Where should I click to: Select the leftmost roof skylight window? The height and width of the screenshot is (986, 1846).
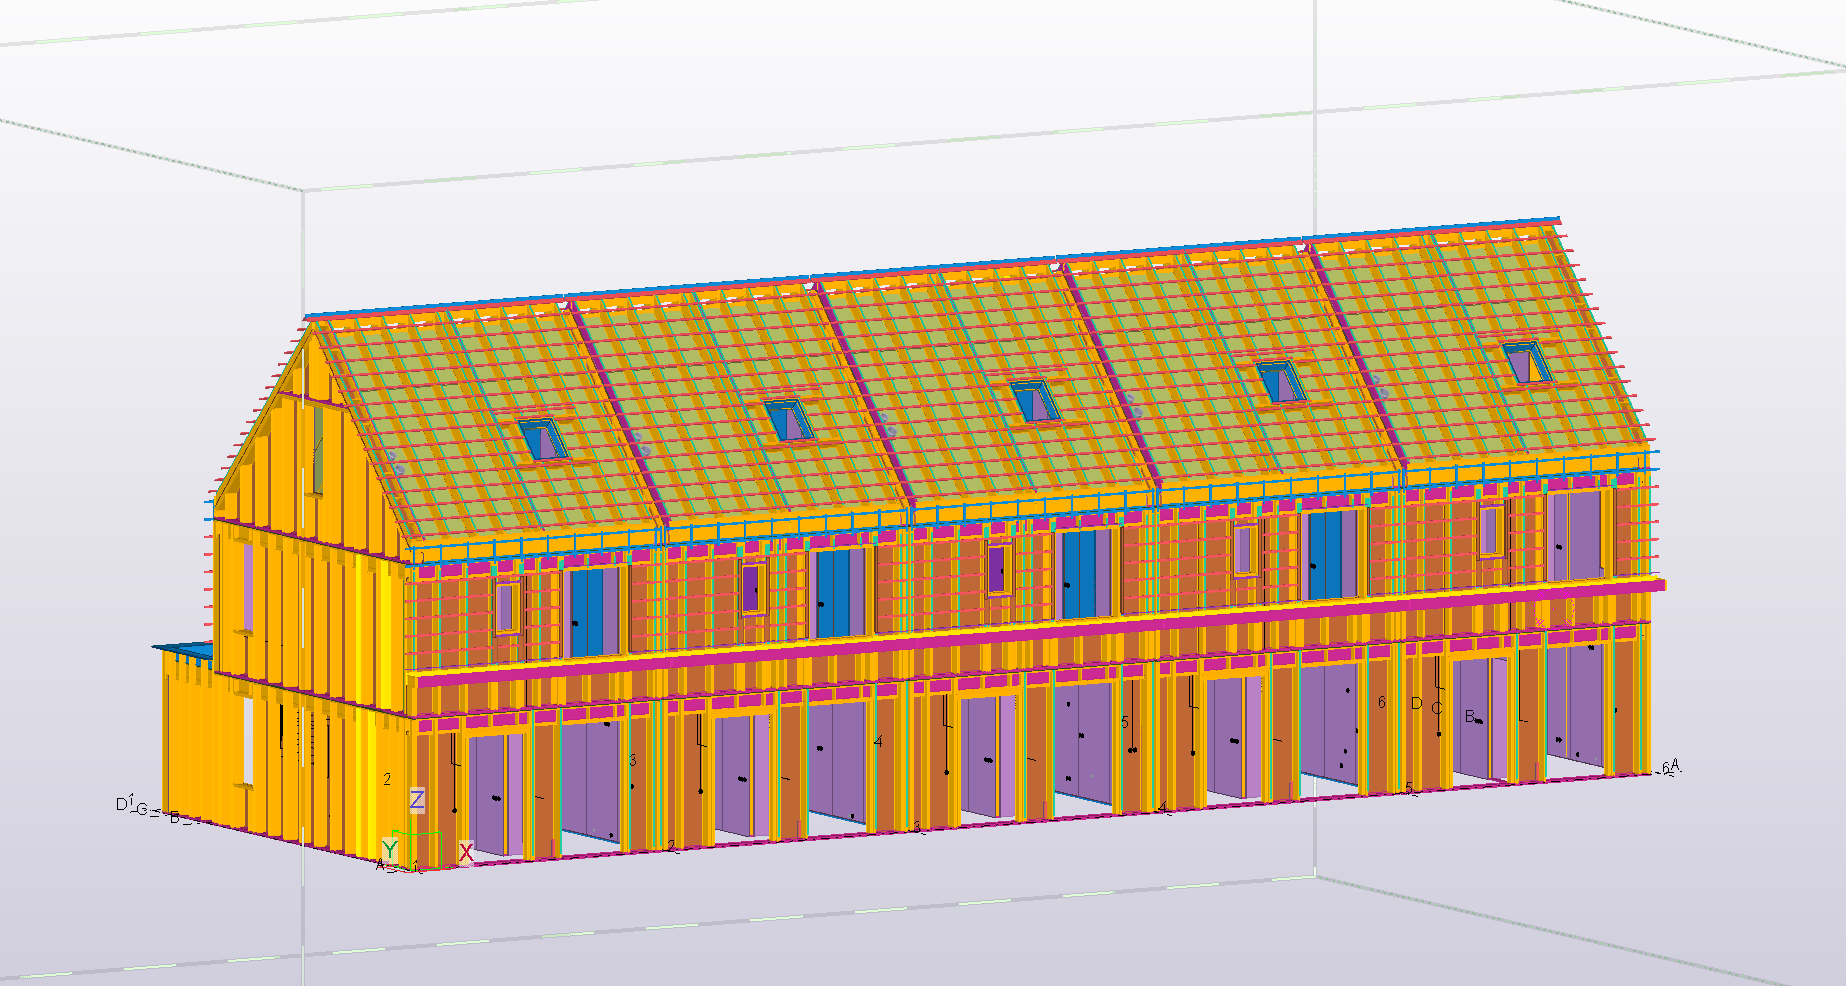click(x=543, y=440)
